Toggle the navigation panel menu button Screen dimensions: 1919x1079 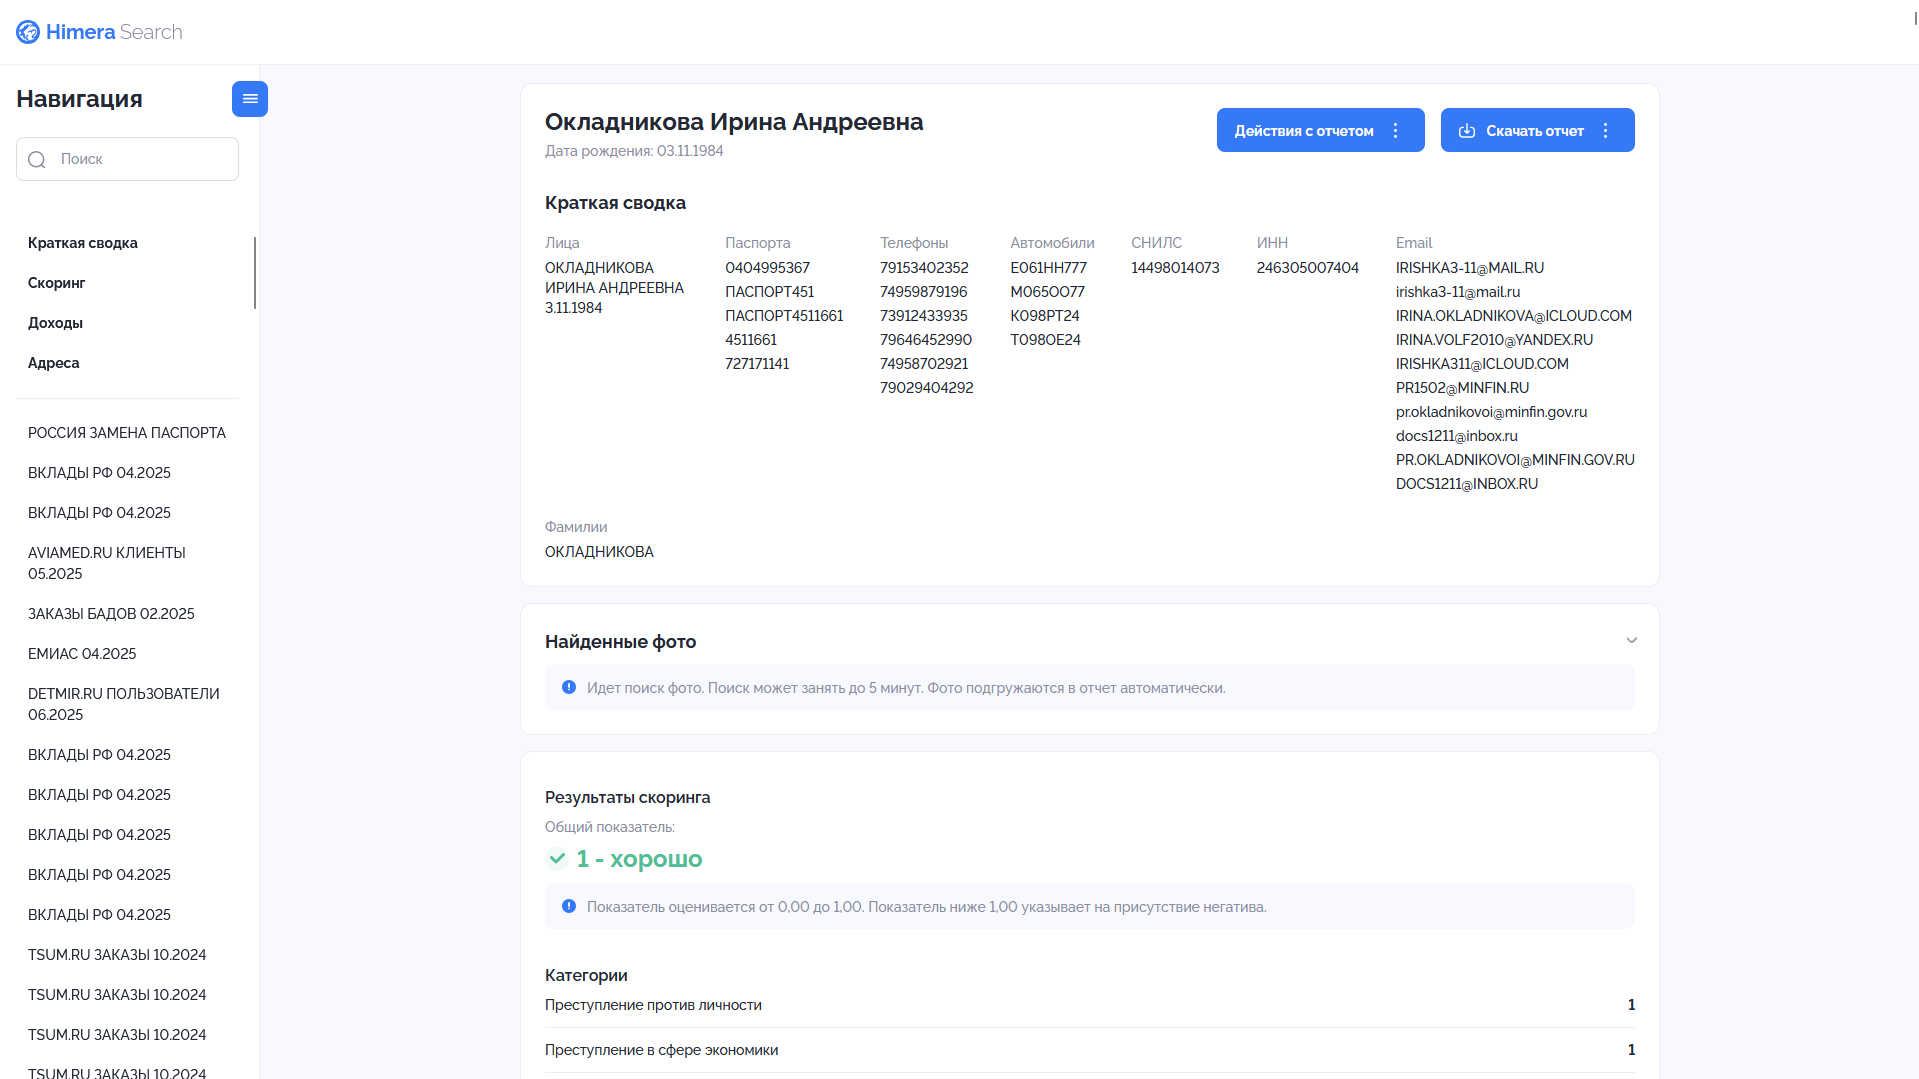point(250,99)
